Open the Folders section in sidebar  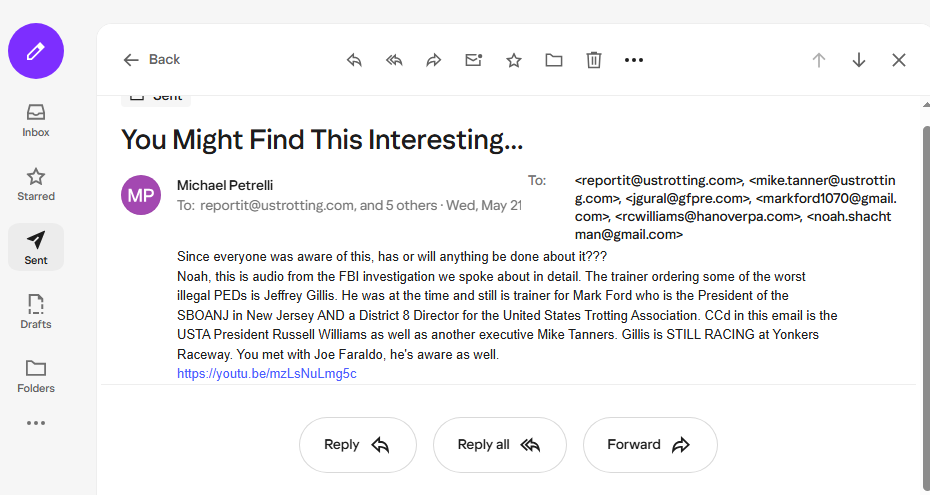click(36, 375)
